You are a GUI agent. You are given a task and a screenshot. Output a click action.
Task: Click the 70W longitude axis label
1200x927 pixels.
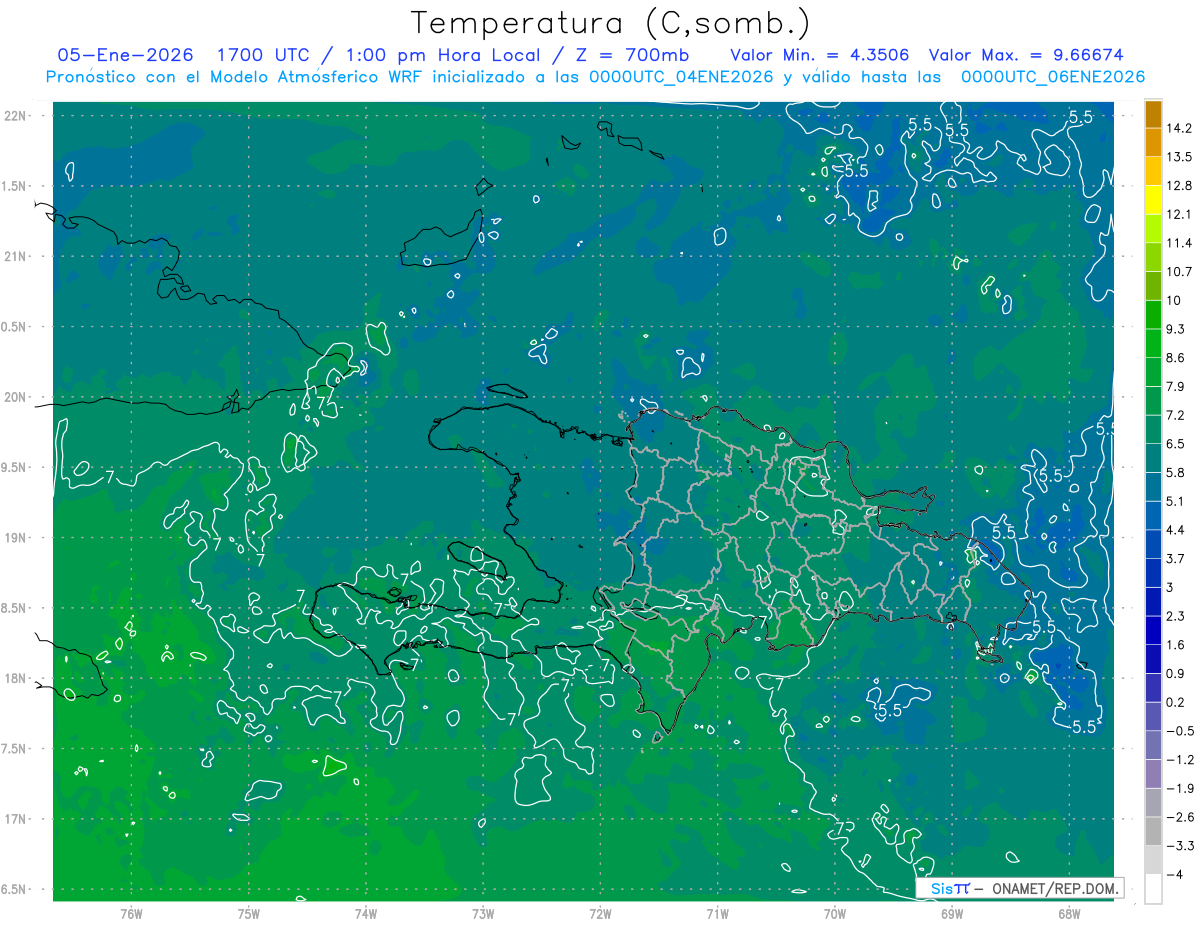(835, 915)
